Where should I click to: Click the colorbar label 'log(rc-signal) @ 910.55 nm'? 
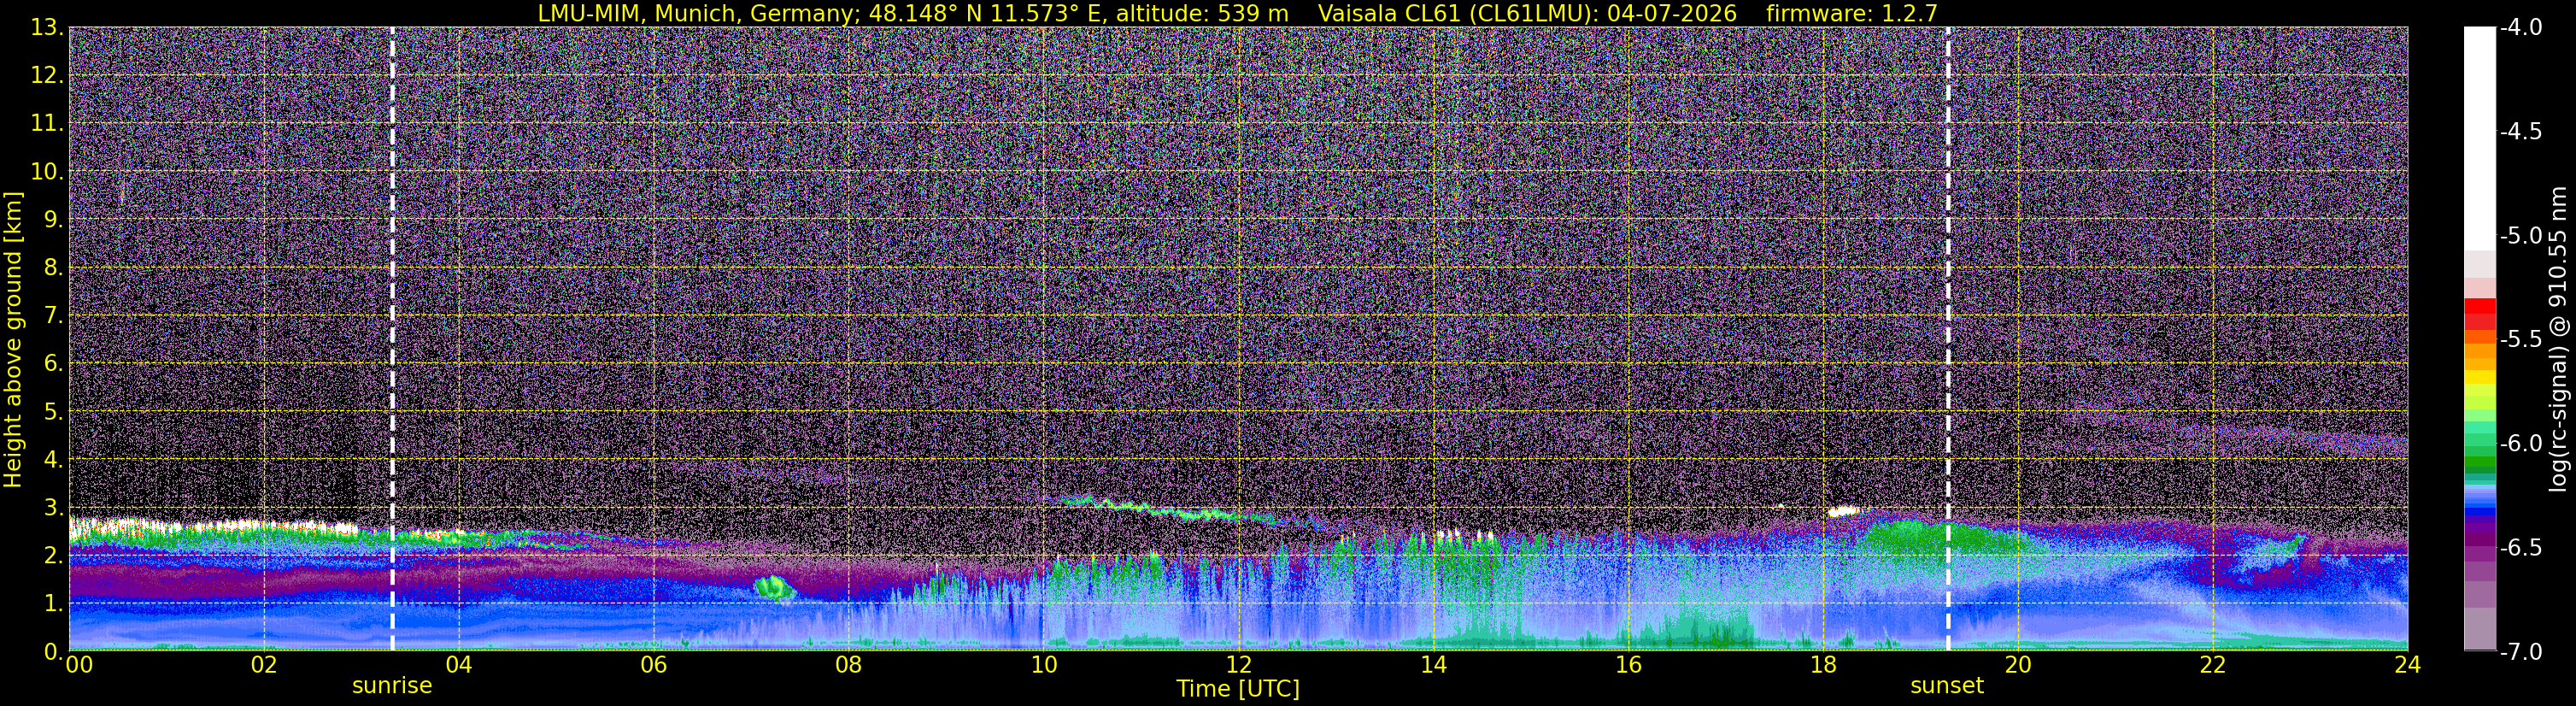[x=2559, y=340]
